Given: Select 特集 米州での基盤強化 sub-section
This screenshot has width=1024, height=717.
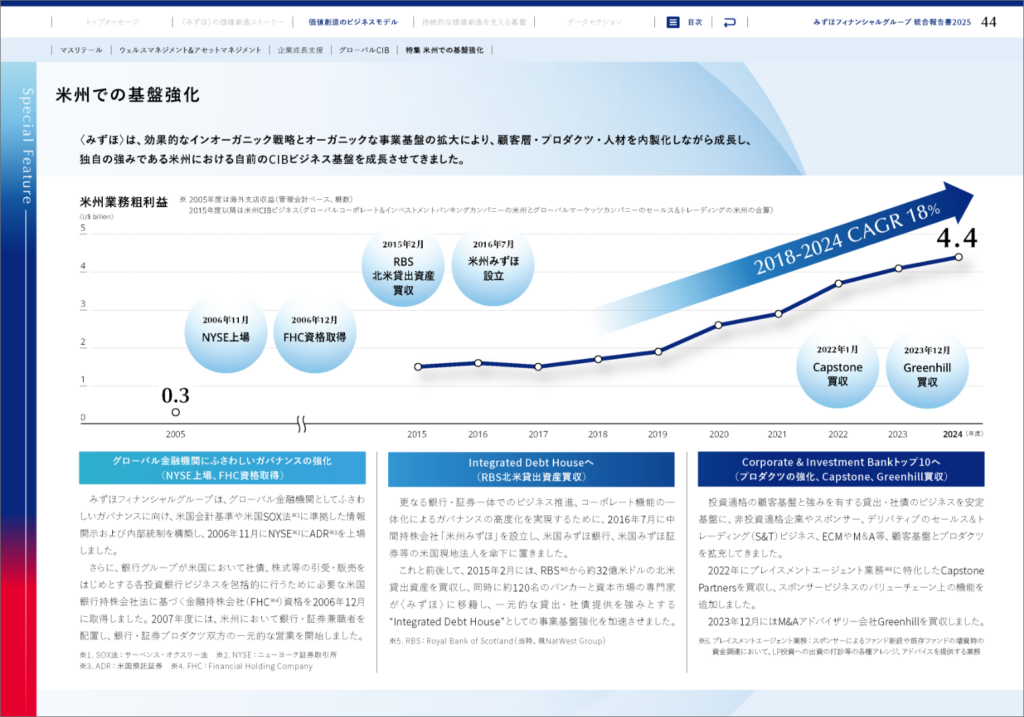Looking at the screenshot, I should (445, 49).
